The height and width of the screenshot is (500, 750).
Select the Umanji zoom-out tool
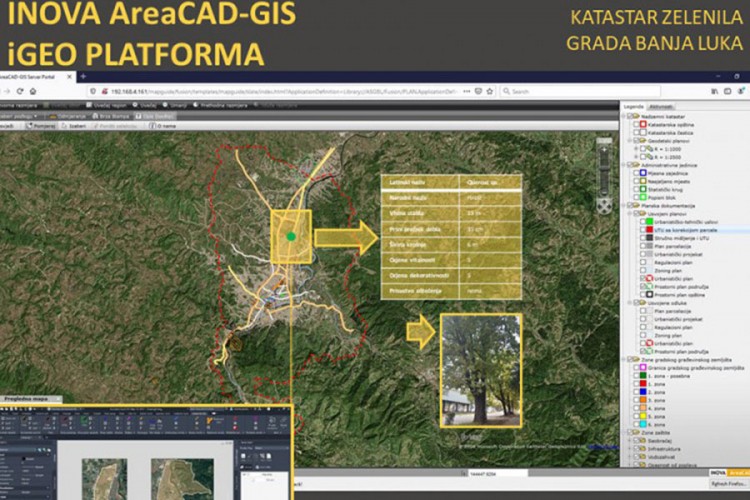pyautogui.click(x=175, y=105)
